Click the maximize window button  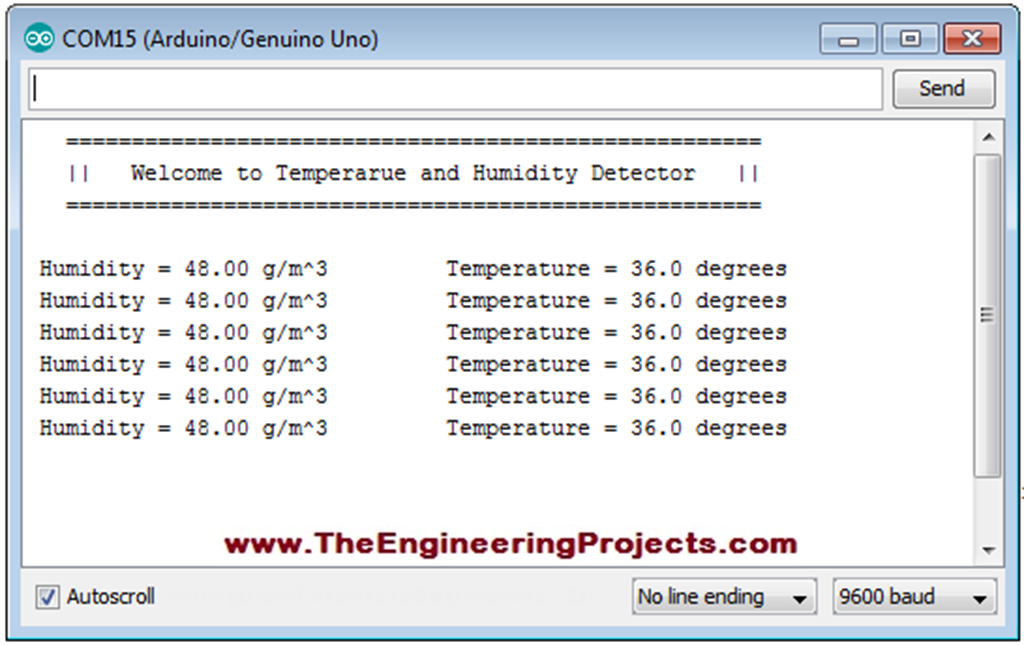click(x=910, y=39)
